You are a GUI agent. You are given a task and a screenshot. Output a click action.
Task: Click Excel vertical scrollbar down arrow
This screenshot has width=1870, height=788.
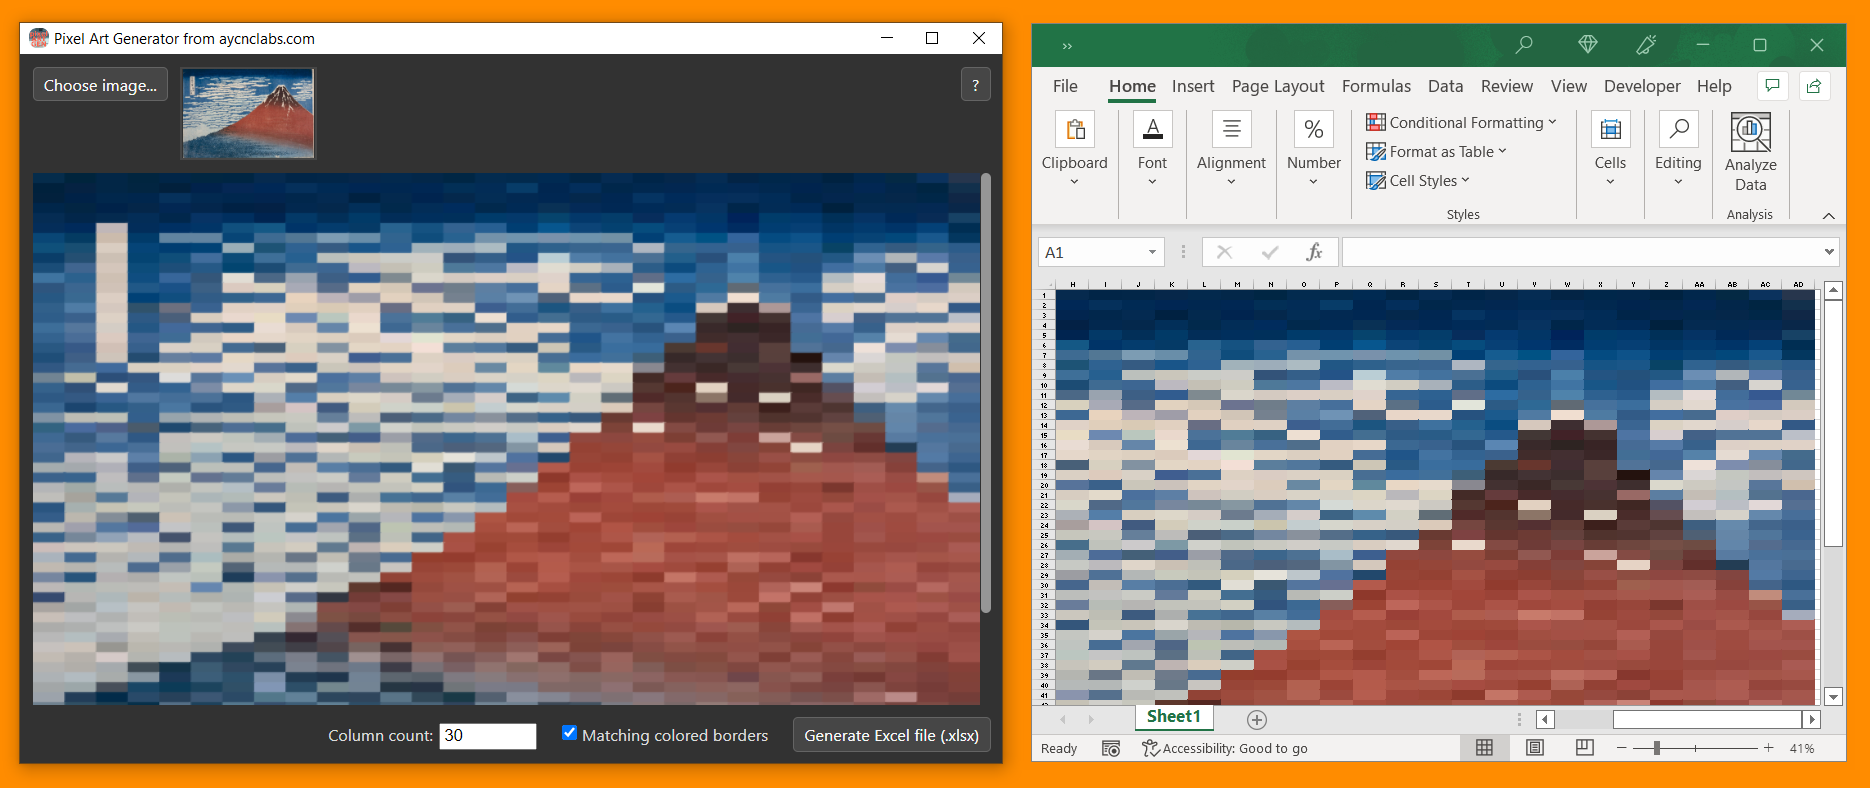pos(1833,697)
